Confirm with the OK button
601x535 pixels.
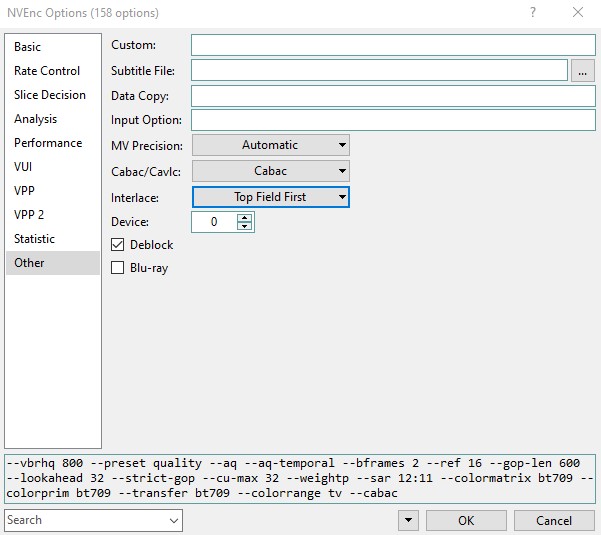point(466,520)
